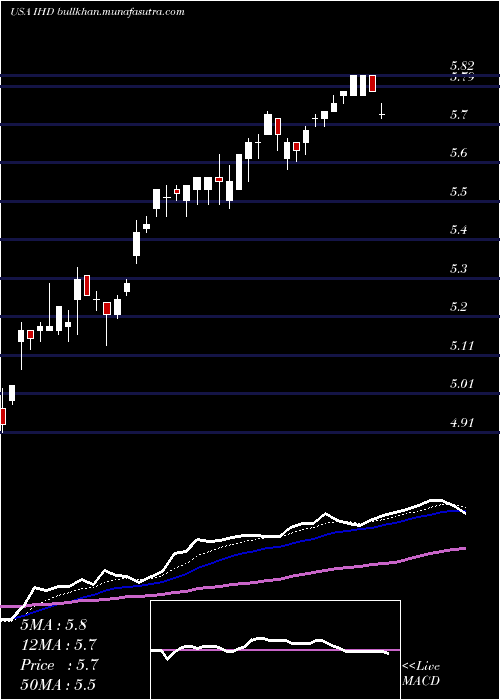This screenshot has height=700, width=500.
Task: Click the 5.11 price axis label
Action: pos(462,346)
